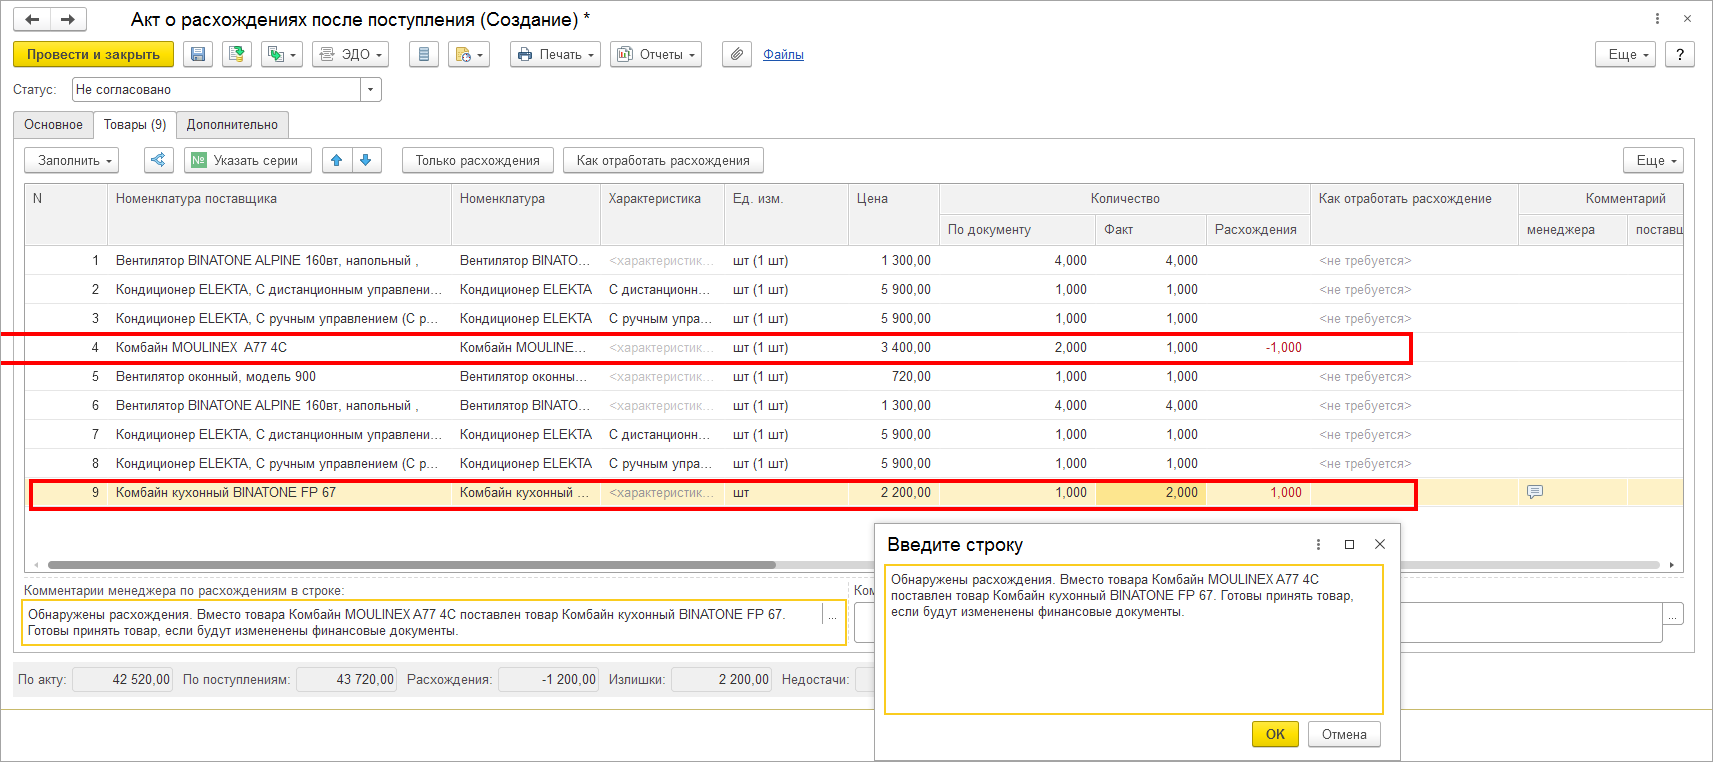Click Провести и закрыть button

tap(93, 54)
